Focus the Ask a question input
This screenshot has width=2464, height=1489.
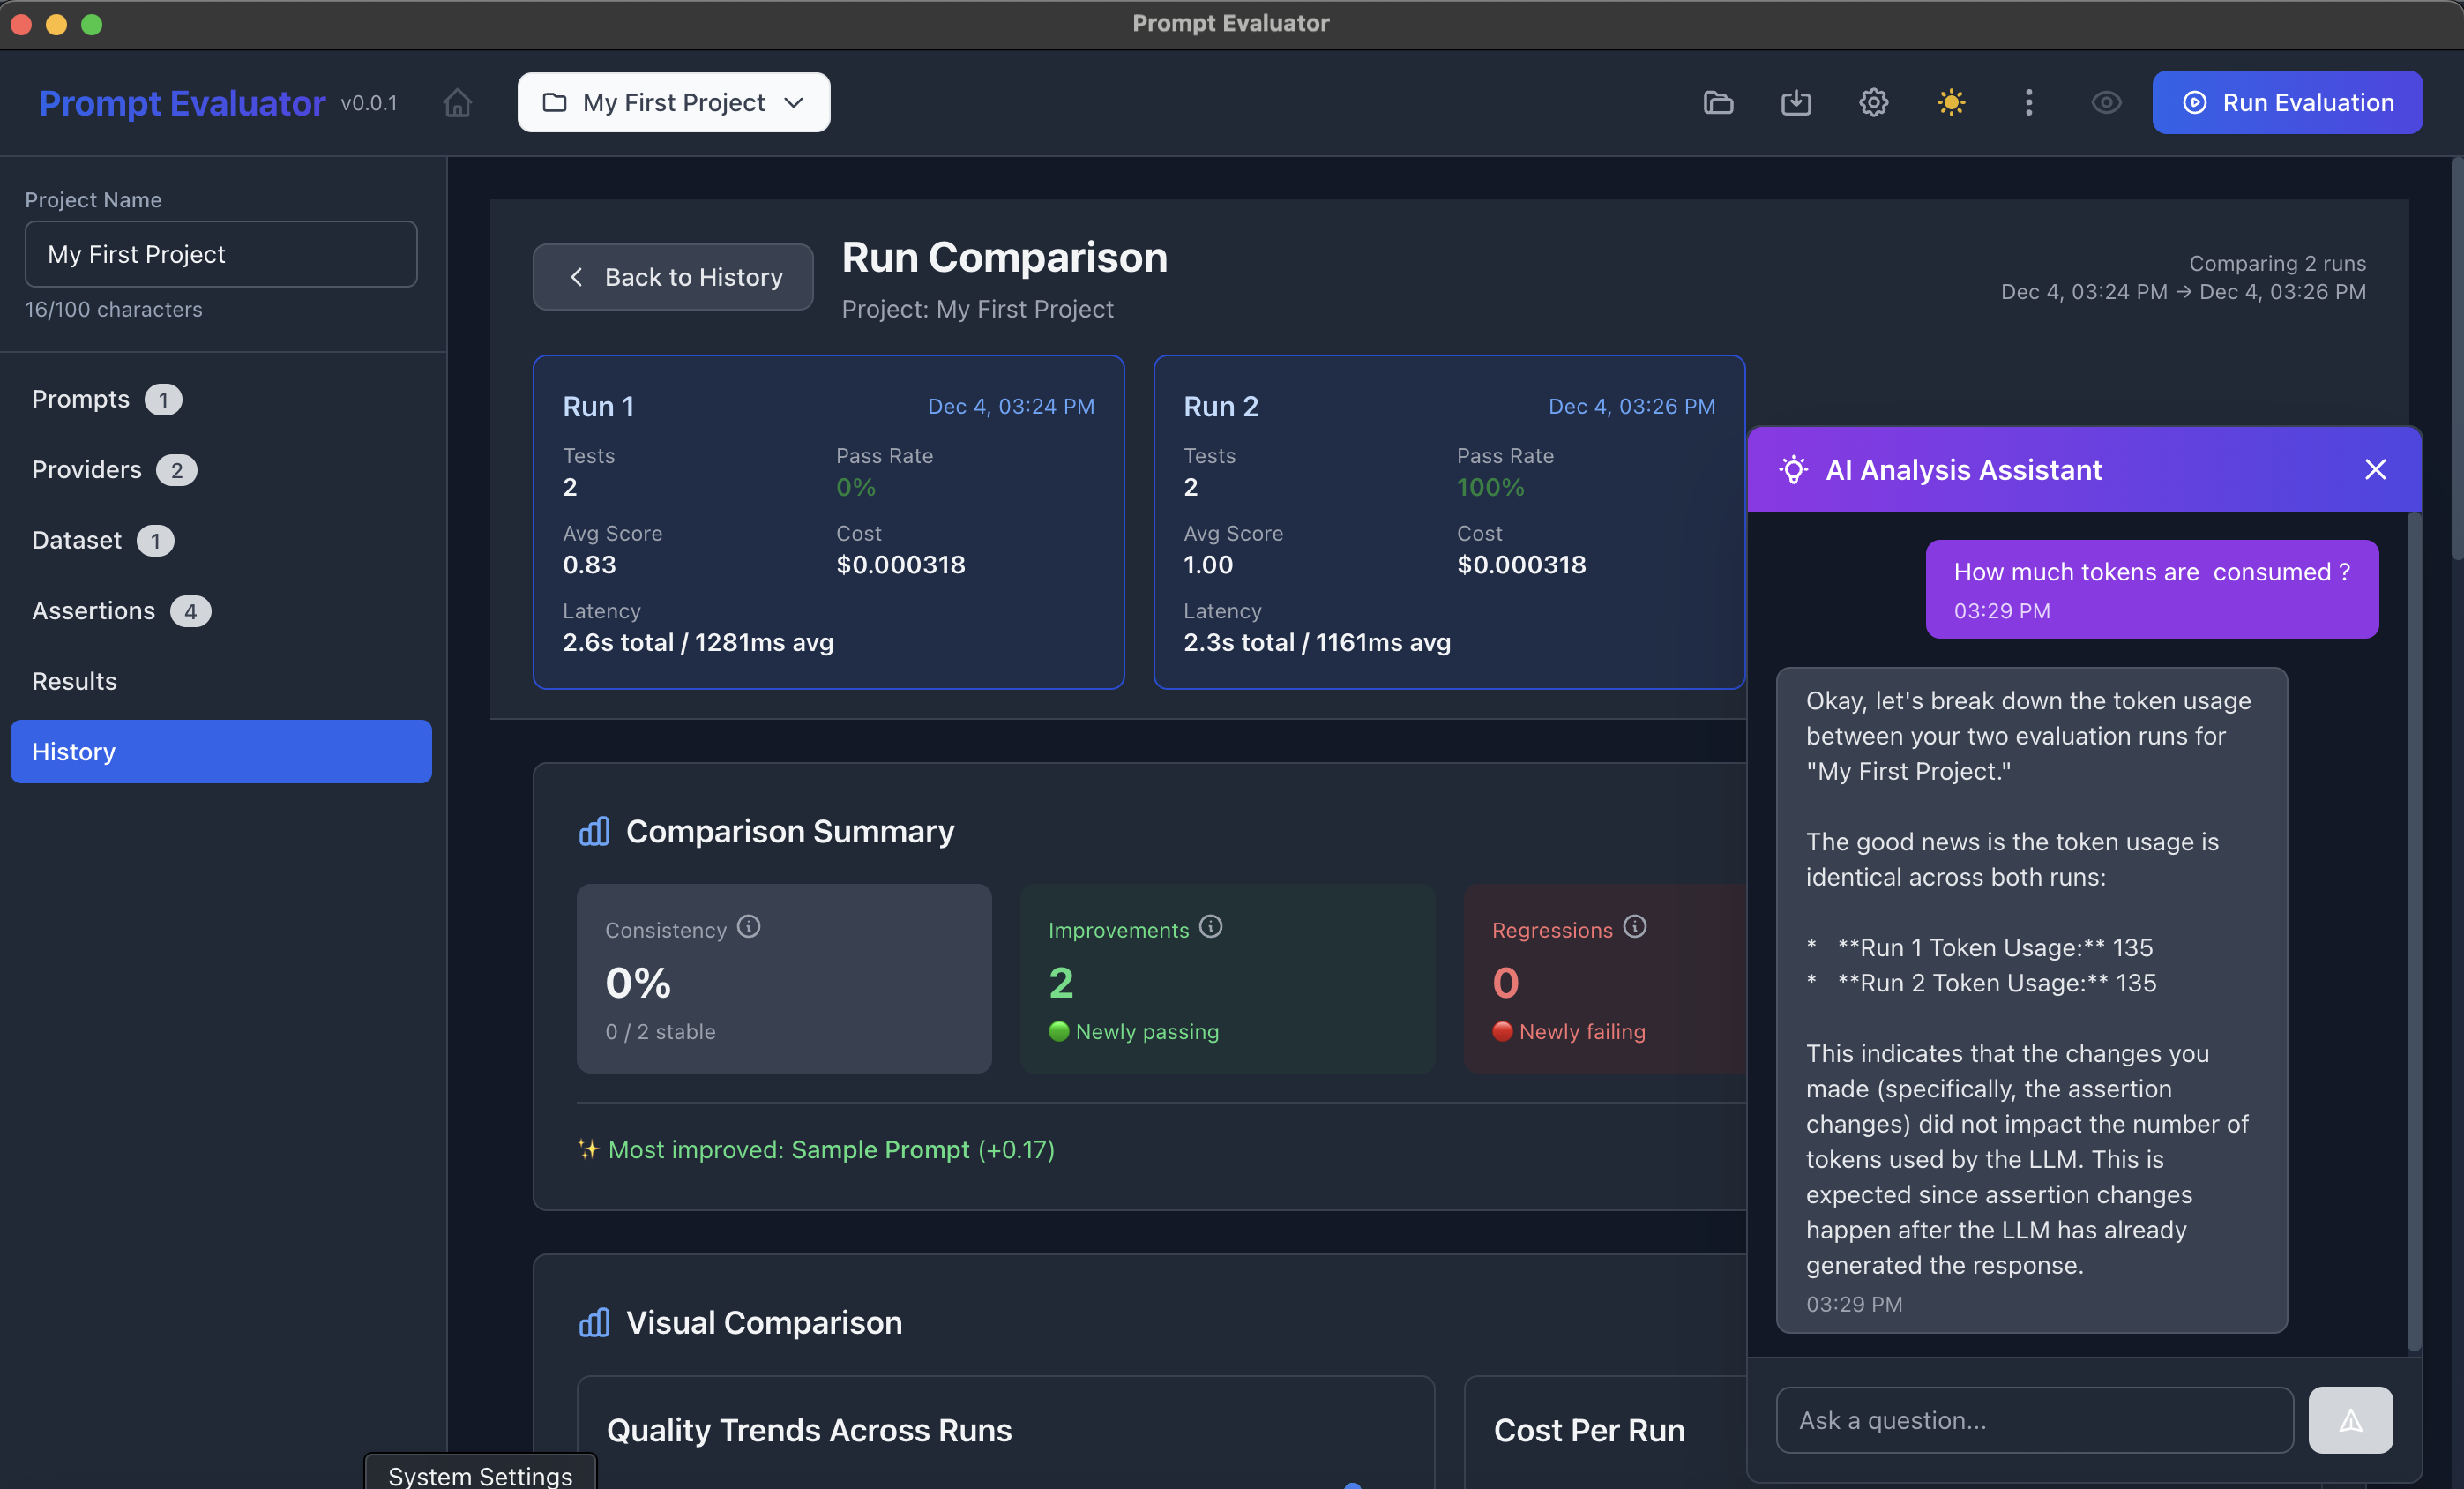(x=2034, y=1420)
